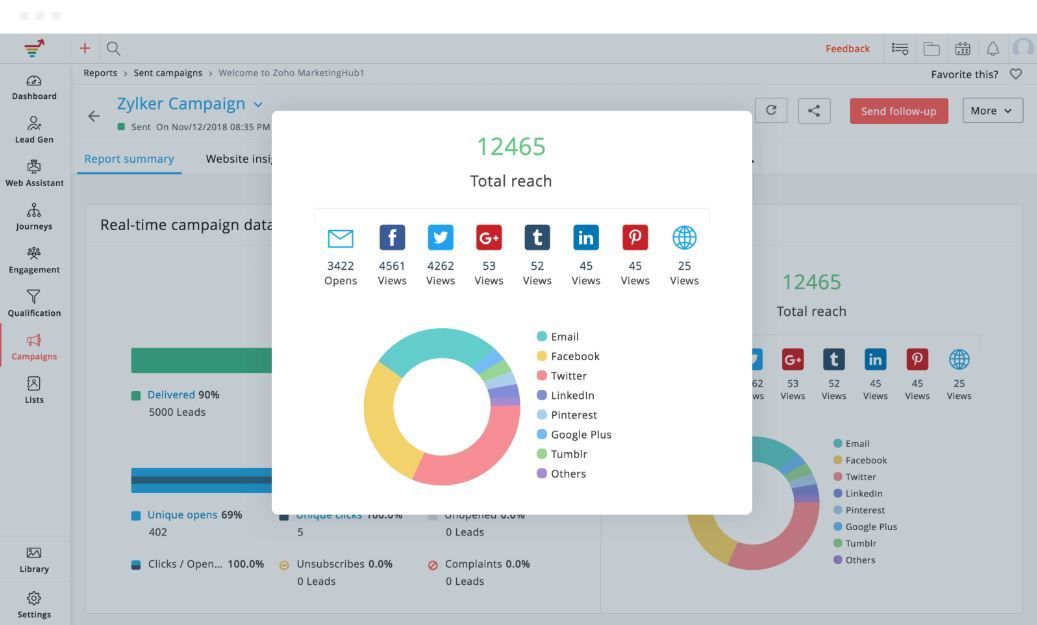
Task: Open the Feedback link
Action: [x=847, y=48]
